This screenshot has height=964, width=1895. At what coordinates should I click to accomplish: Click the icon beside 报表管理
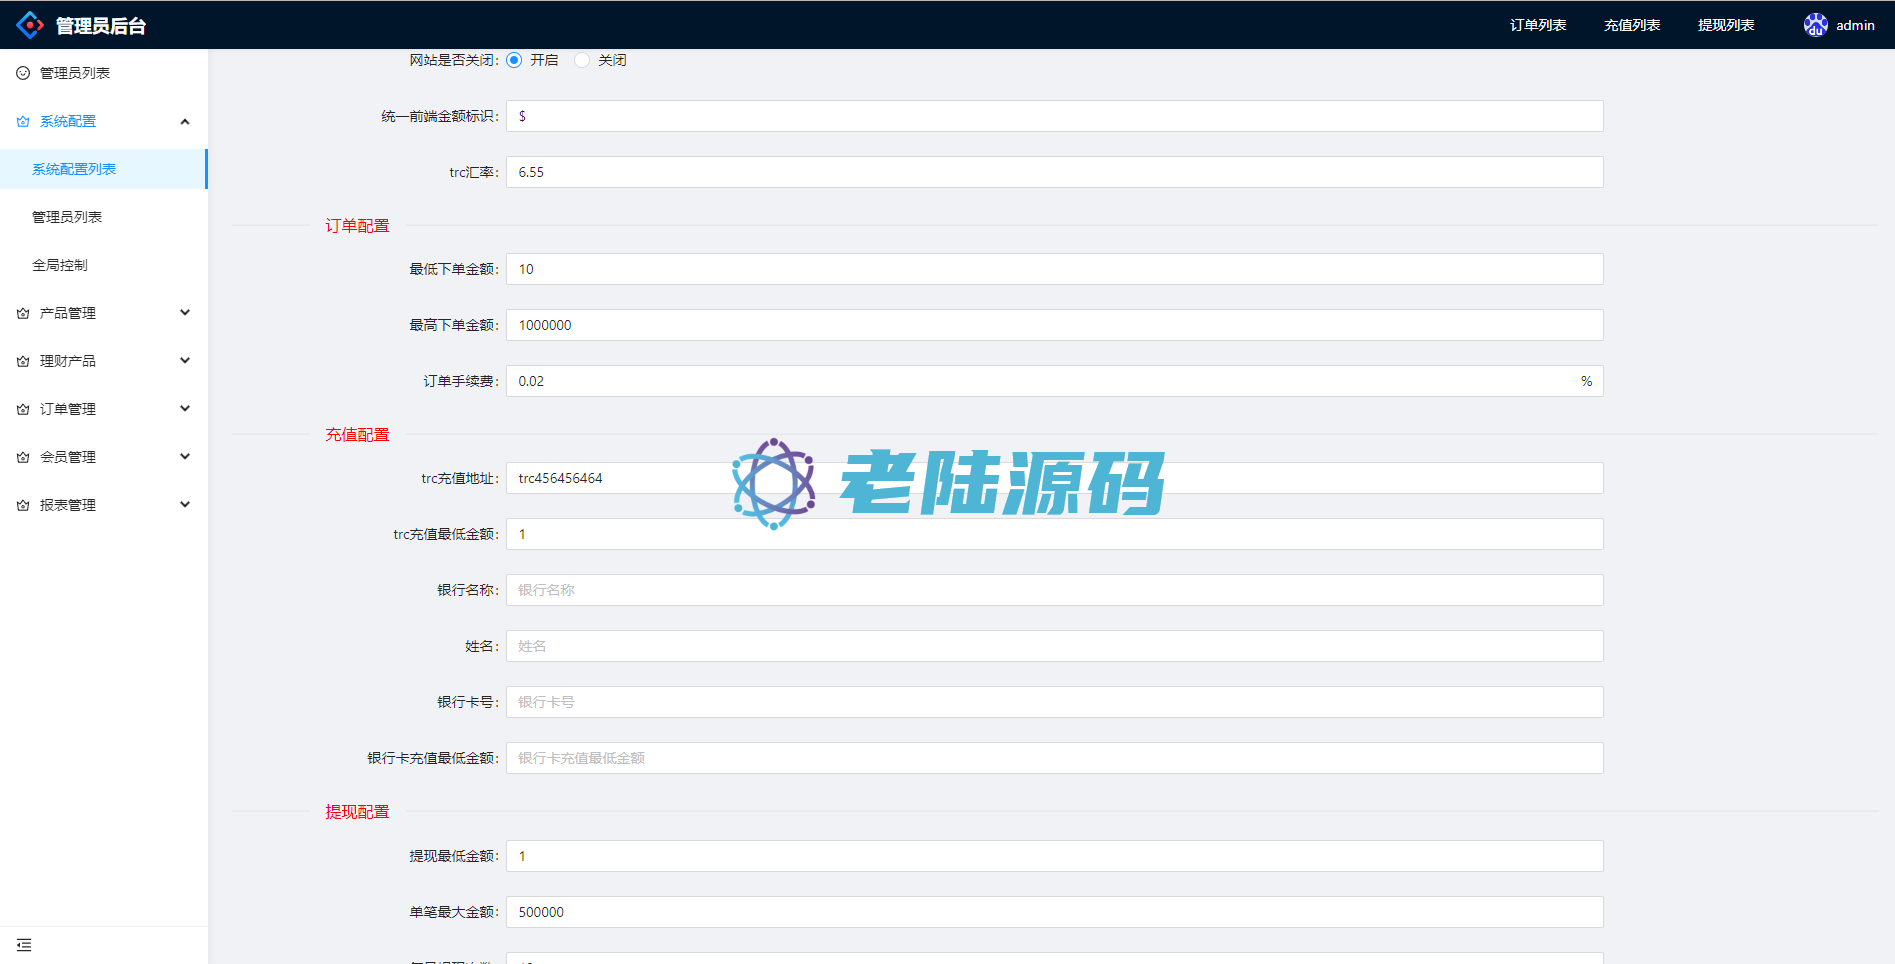(x=23, y=505)
